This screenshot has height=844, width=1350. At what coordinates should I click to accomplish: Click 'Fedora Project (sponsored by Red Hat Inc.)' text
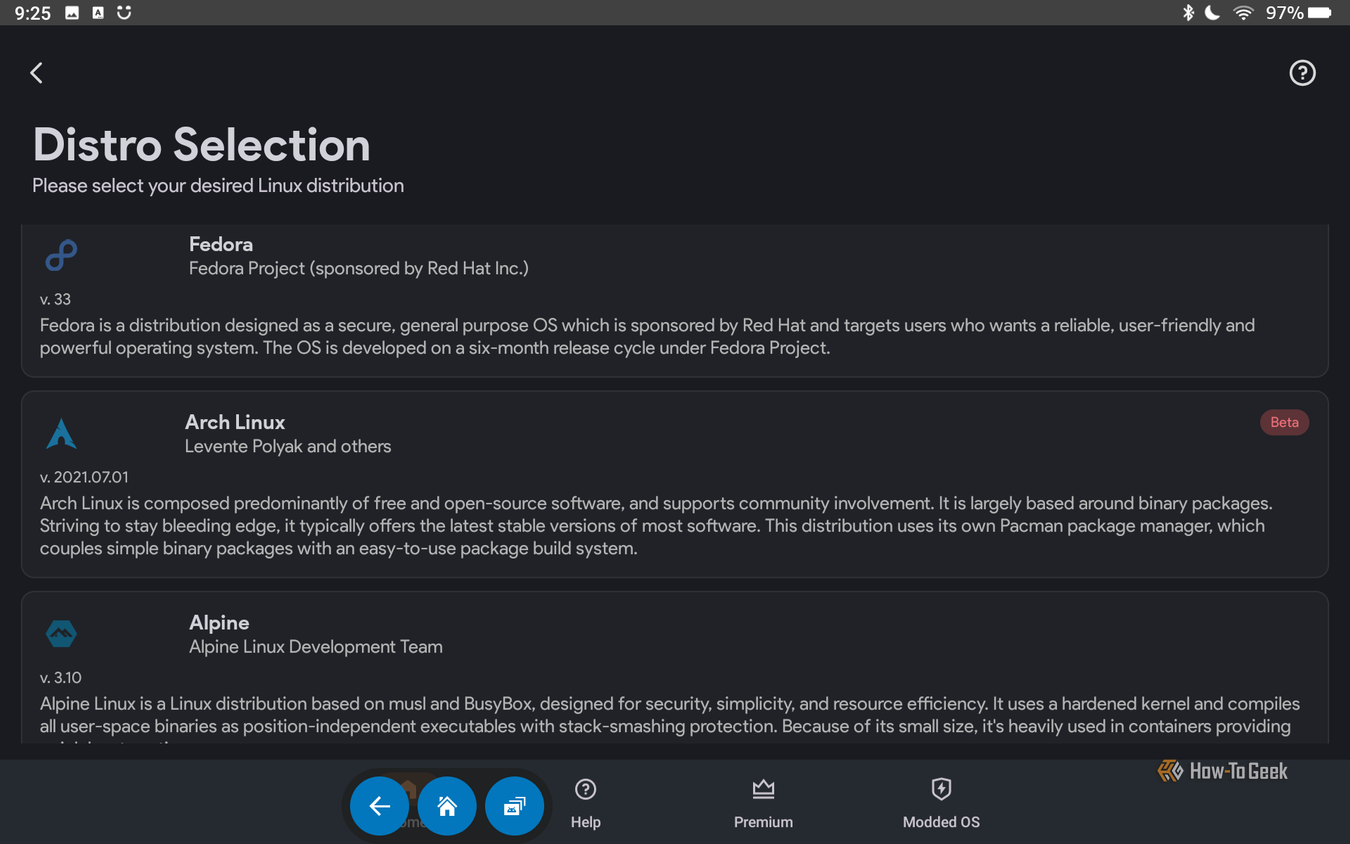point(359,268)
